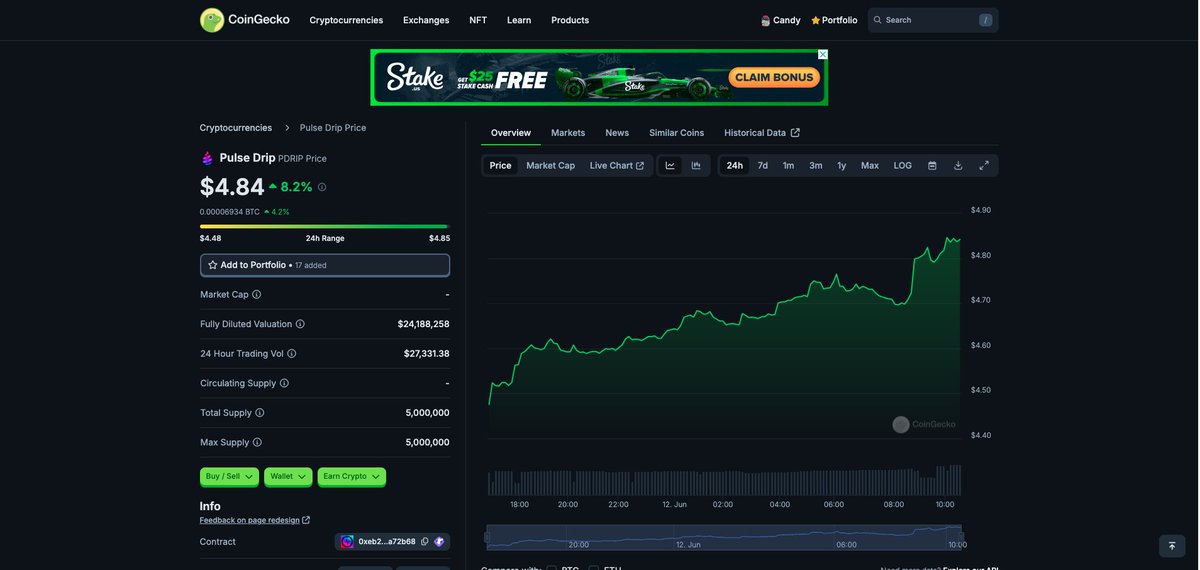Viewport: 1200px width, 570px height.
Task: Show the Total Supply info tooltip
Action: point(260,413)
